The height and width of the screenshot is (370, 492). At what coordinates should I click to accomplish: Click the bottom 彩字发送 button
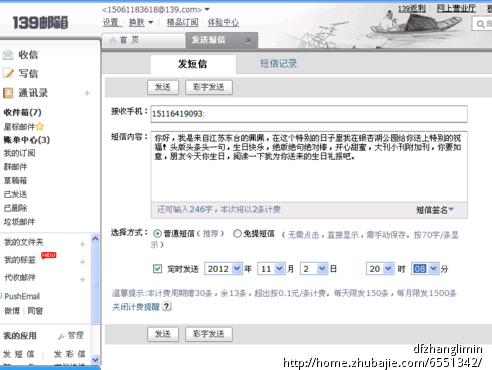pyautogui.click(x=209, y=334)
